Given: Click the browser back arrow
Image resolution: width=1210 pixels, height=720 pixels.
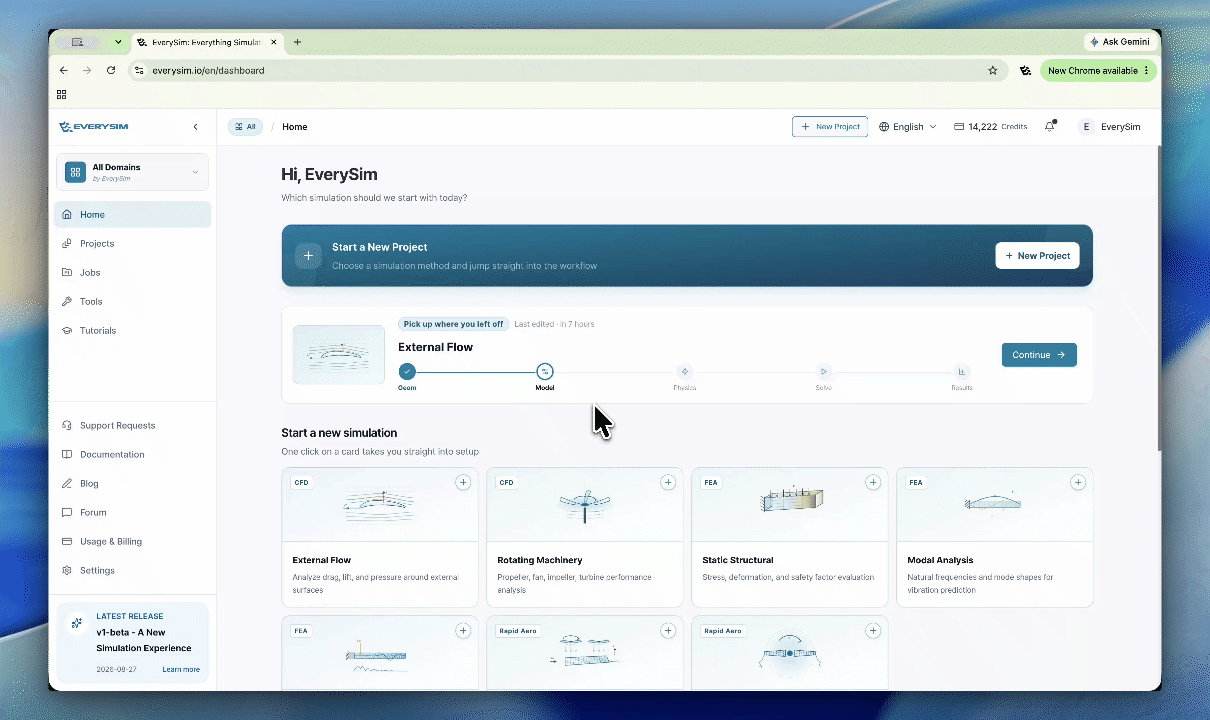Looking at the screenshot, I should pyautogui.click(x=64, y=71).
